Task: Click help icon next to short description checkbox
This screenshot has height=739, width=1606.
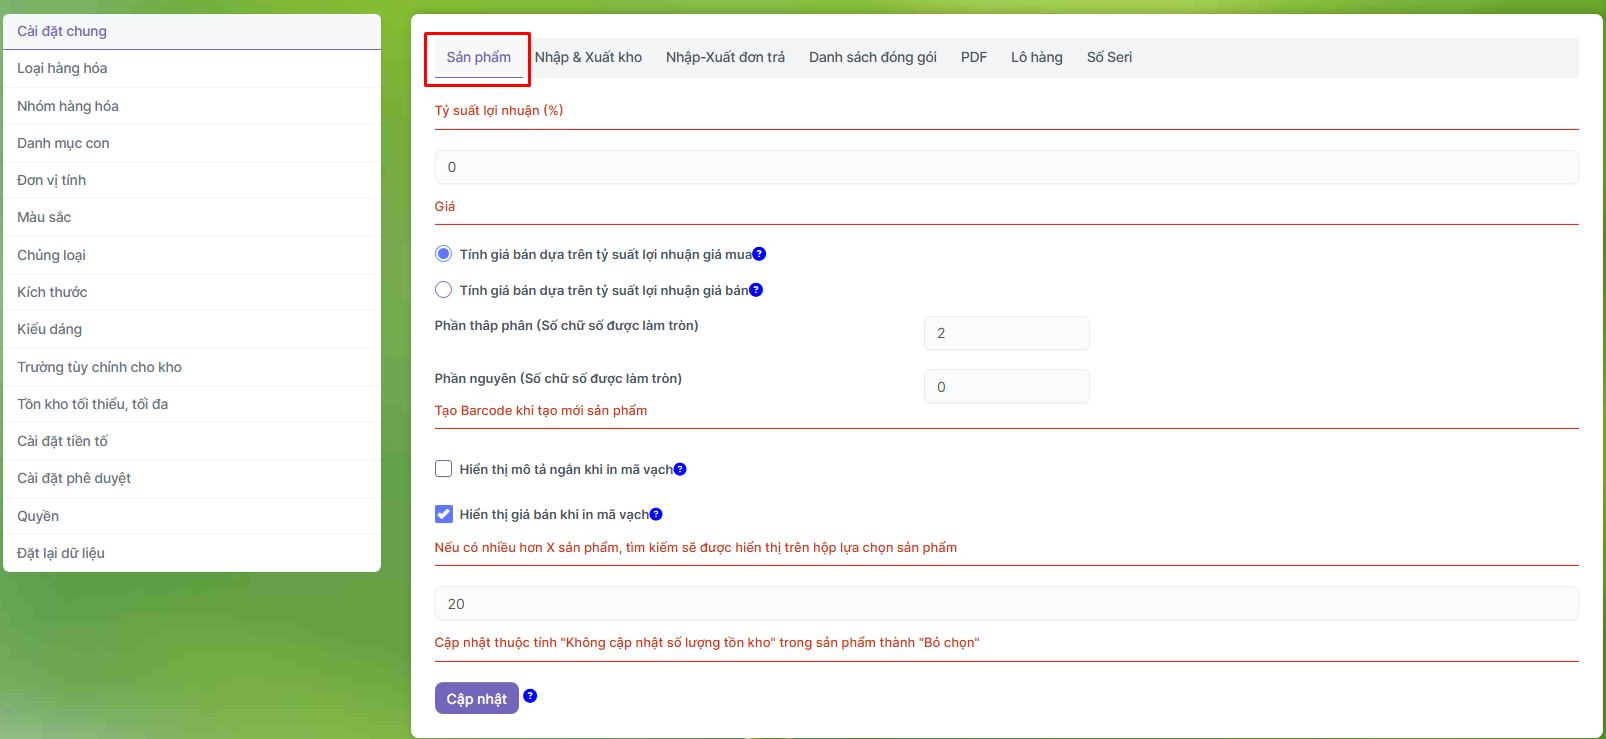Action: point(680,469)
